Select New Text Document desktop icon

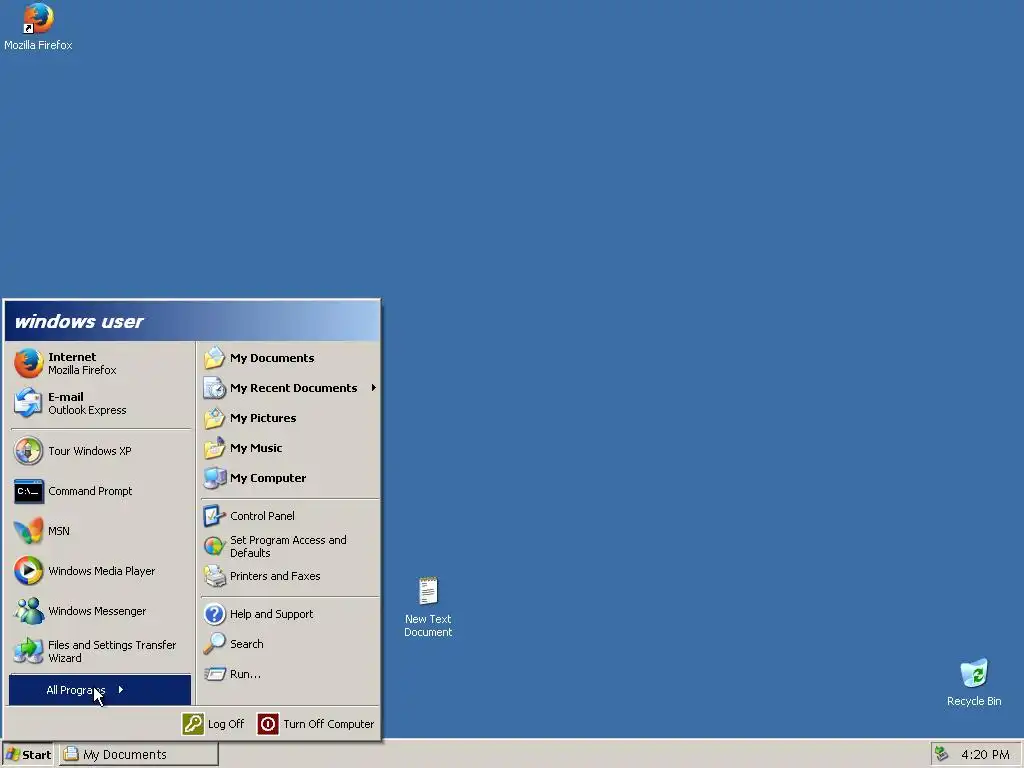point(428,592)
